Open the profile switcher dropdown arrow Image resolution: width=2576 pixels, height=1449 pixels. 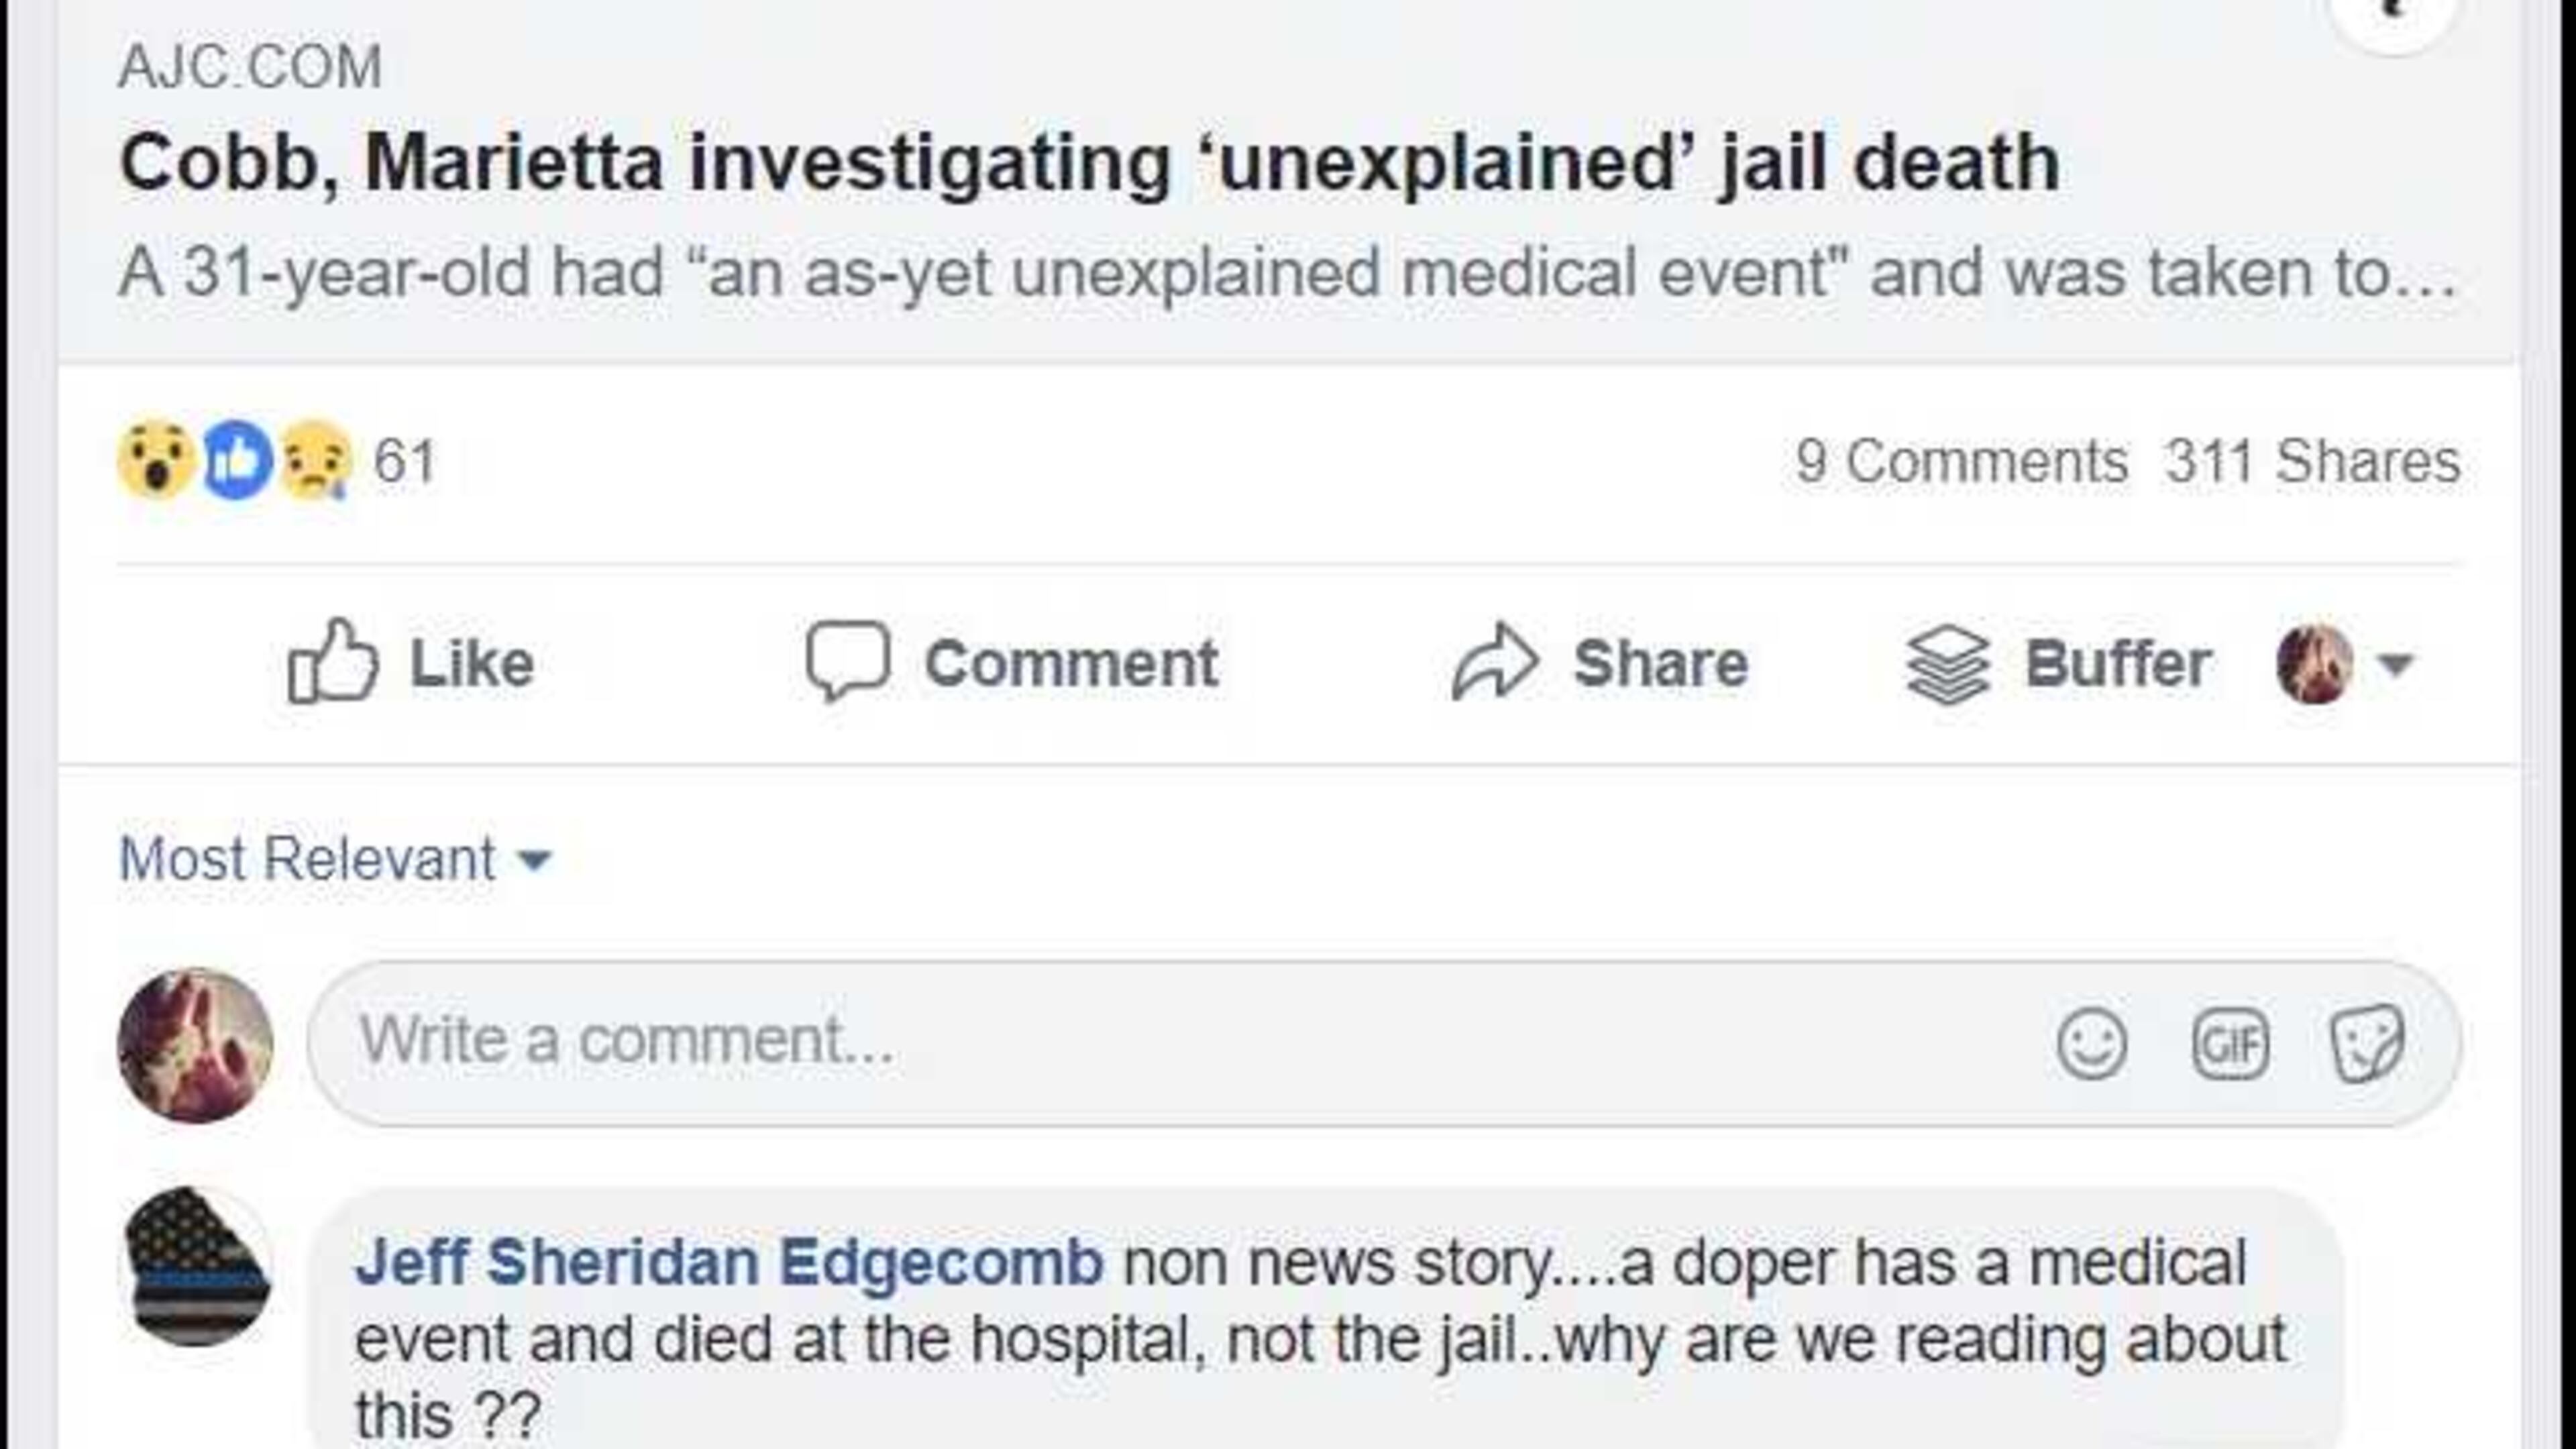(x=2396, y=664)
